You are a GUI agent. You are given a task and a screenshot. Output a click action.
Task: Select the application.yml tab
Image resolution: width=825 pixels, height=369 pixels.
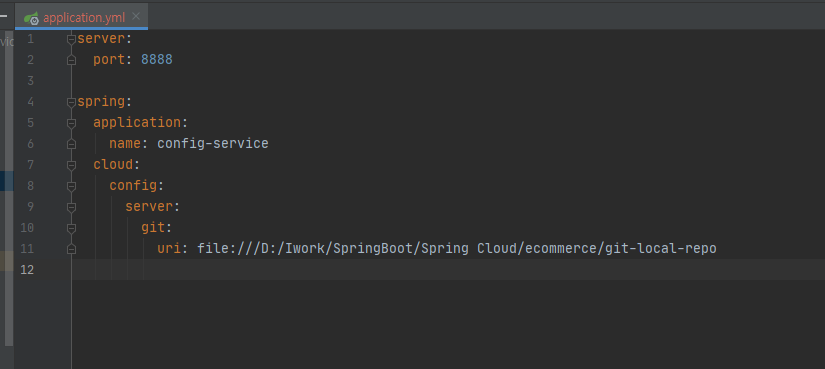[x=82, y=17]
